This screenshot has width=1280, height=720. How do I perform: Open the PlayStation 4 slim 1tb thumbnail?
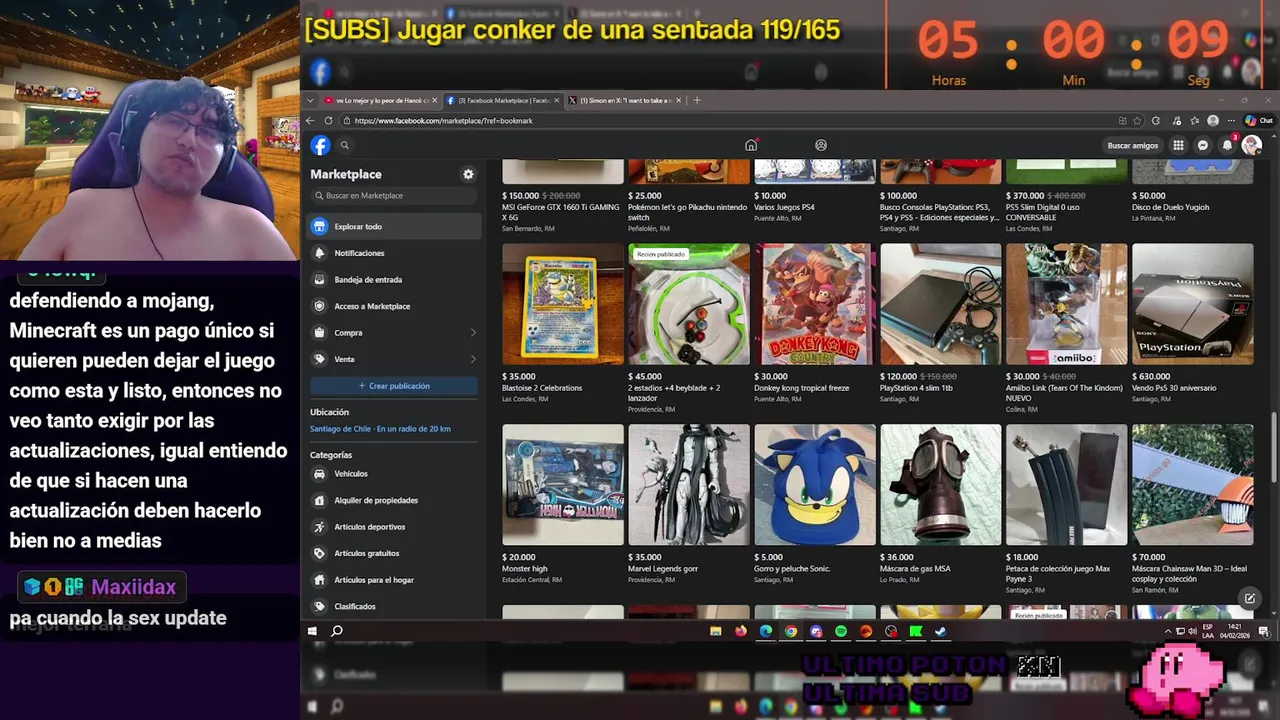point(941,304)
